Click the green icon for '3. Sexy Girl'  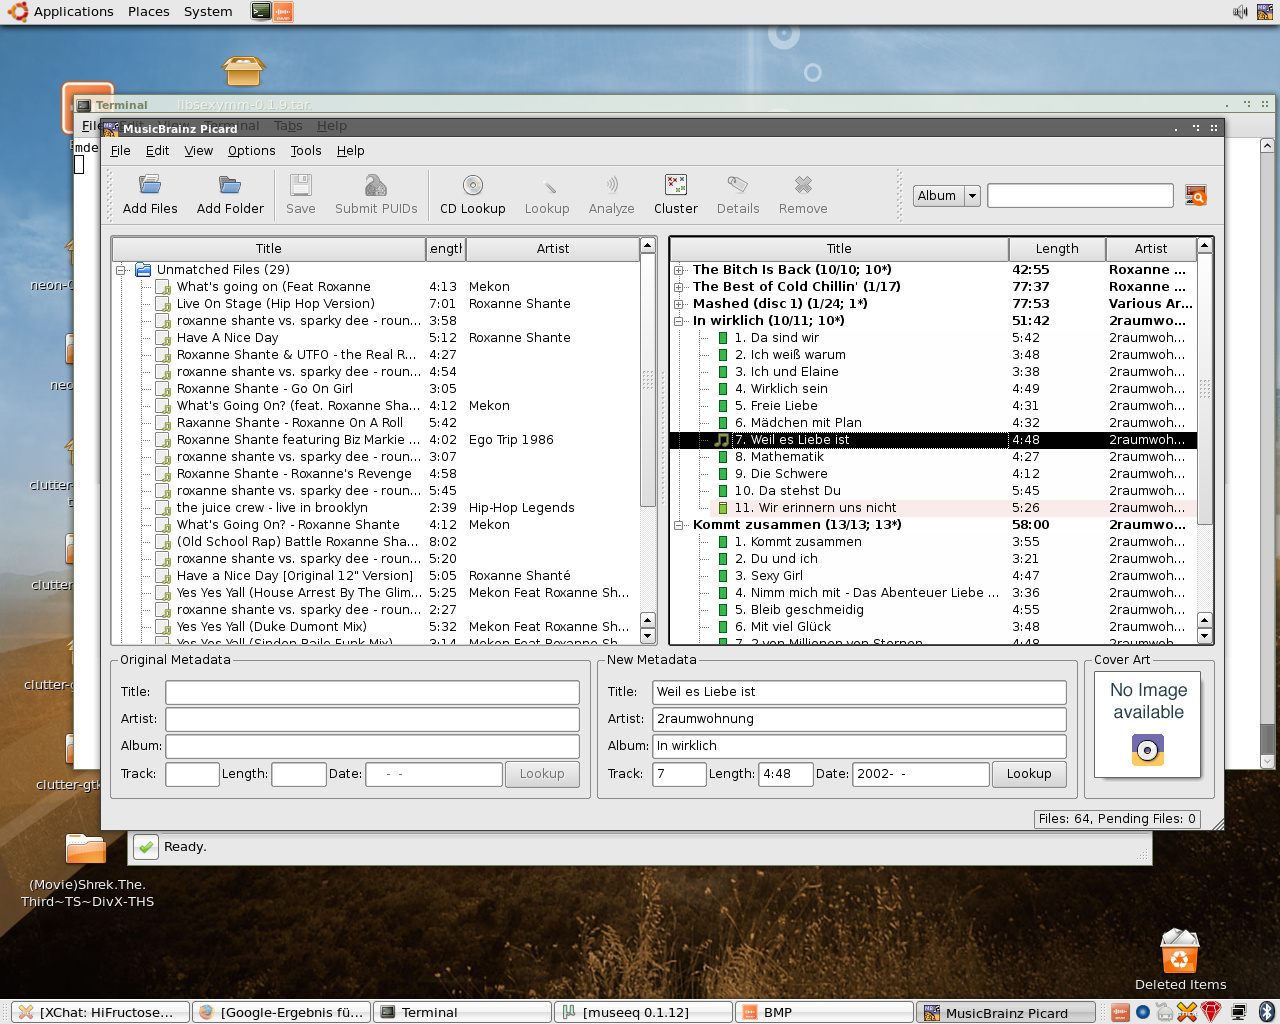(723, 576)
